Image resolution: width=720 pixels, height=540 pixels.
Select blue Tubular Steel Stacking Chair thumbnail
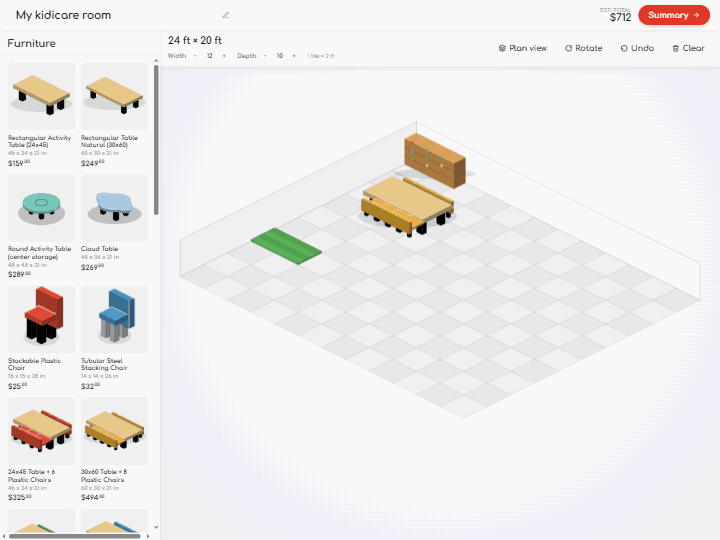[114, 320]
